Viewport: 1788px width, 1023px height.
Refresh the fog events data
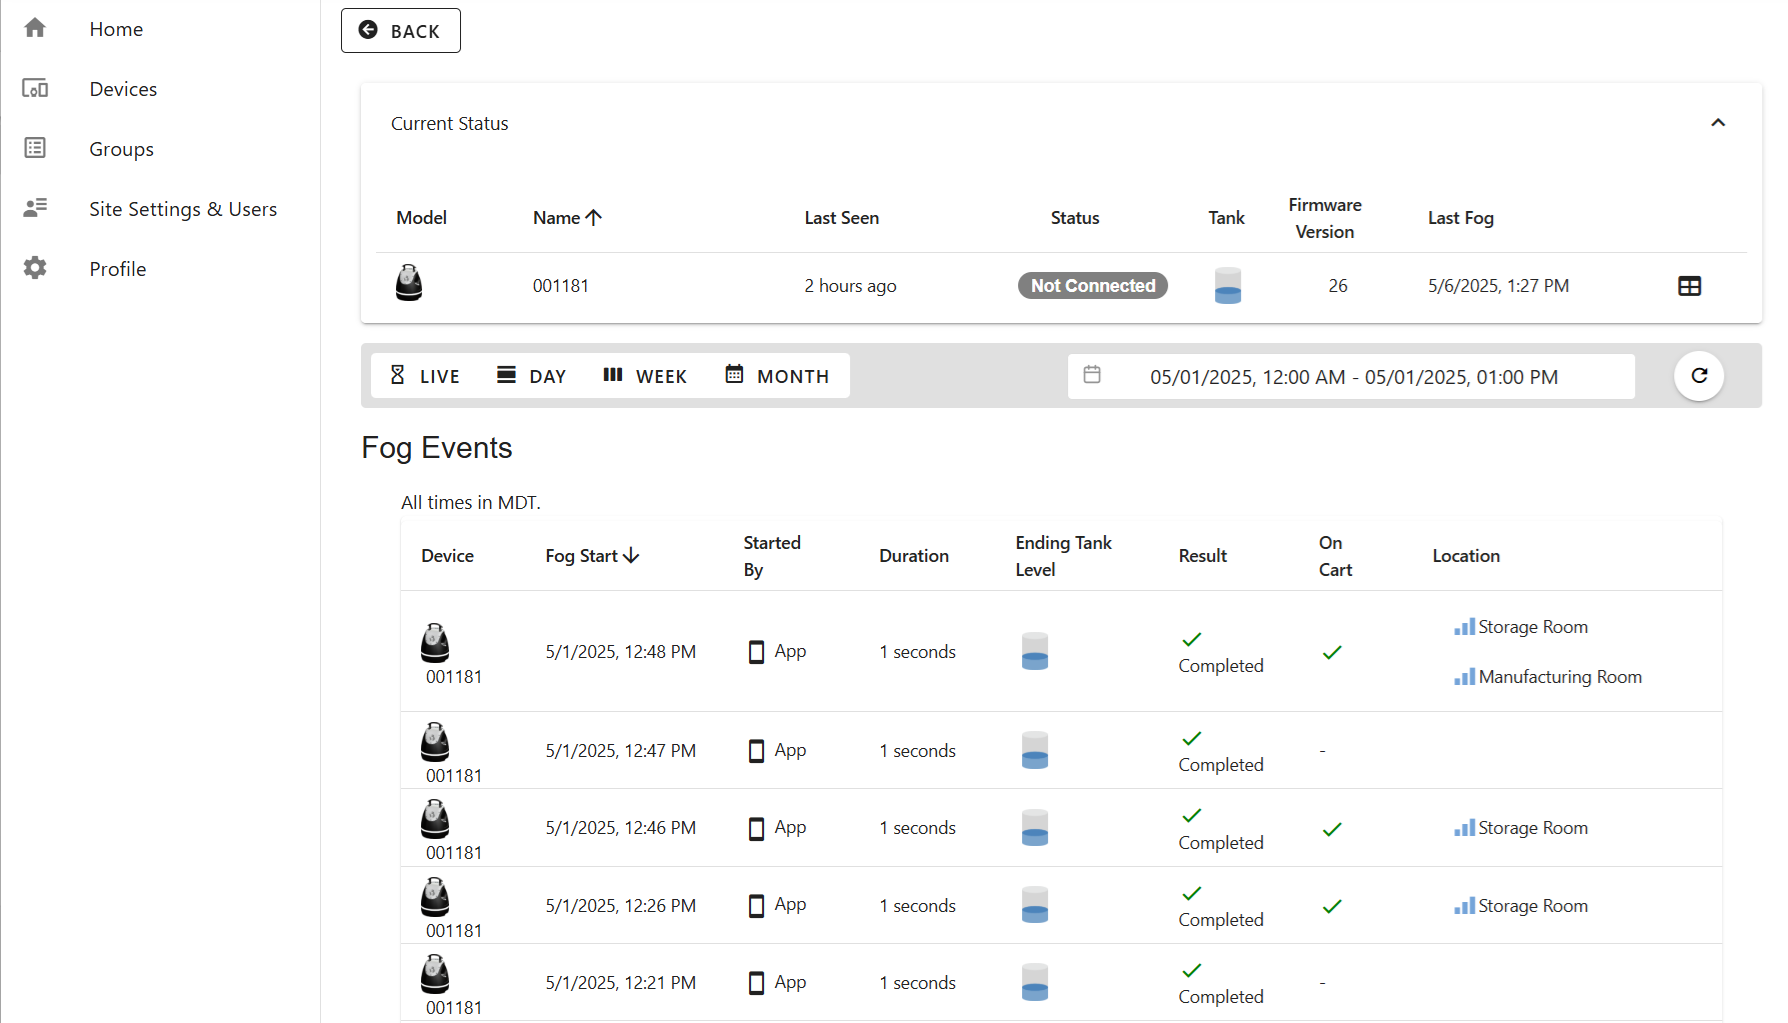point(1698,376)
